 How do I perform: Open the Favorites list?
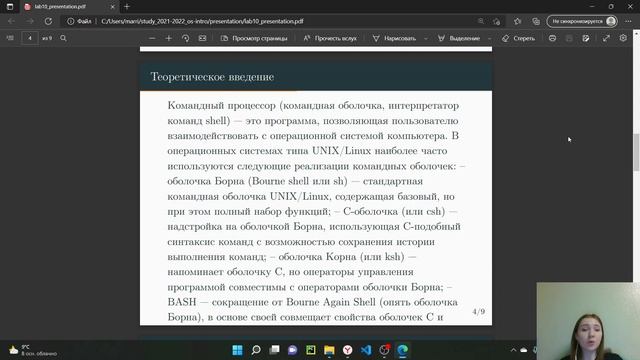pyautogui.click(x=518, y=21)
